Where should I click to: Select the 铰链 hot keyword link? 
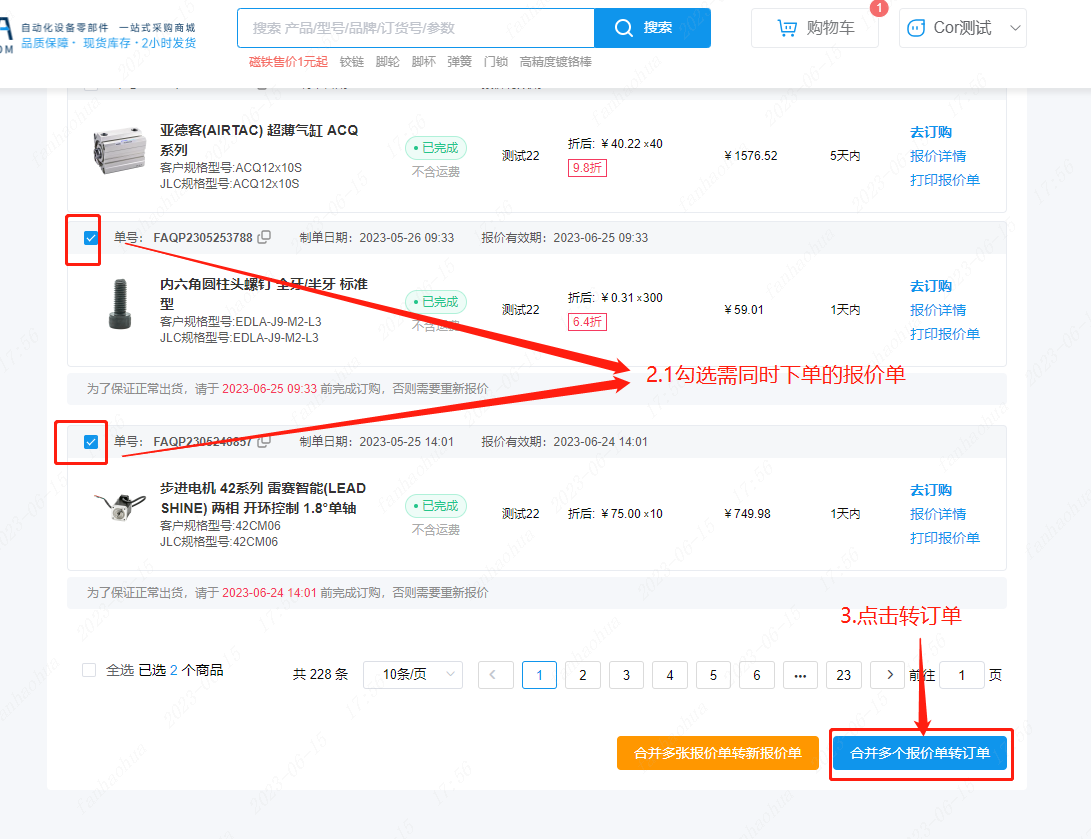pos(351,62)
